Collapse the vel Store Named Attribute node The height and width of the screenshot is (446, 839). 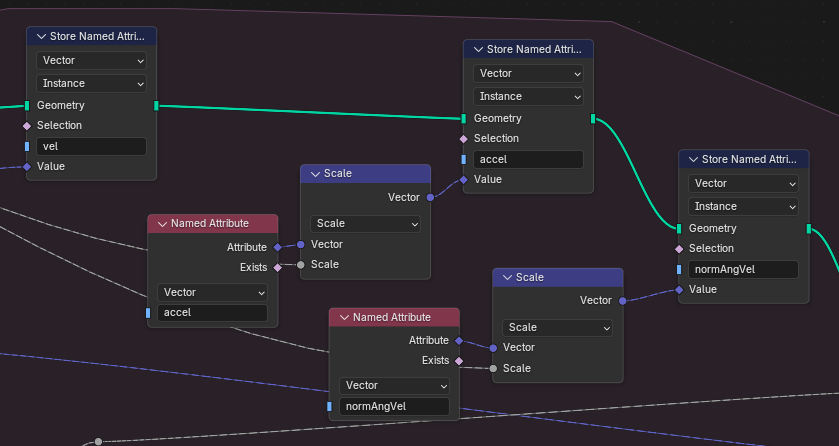(x=41, y=36)
